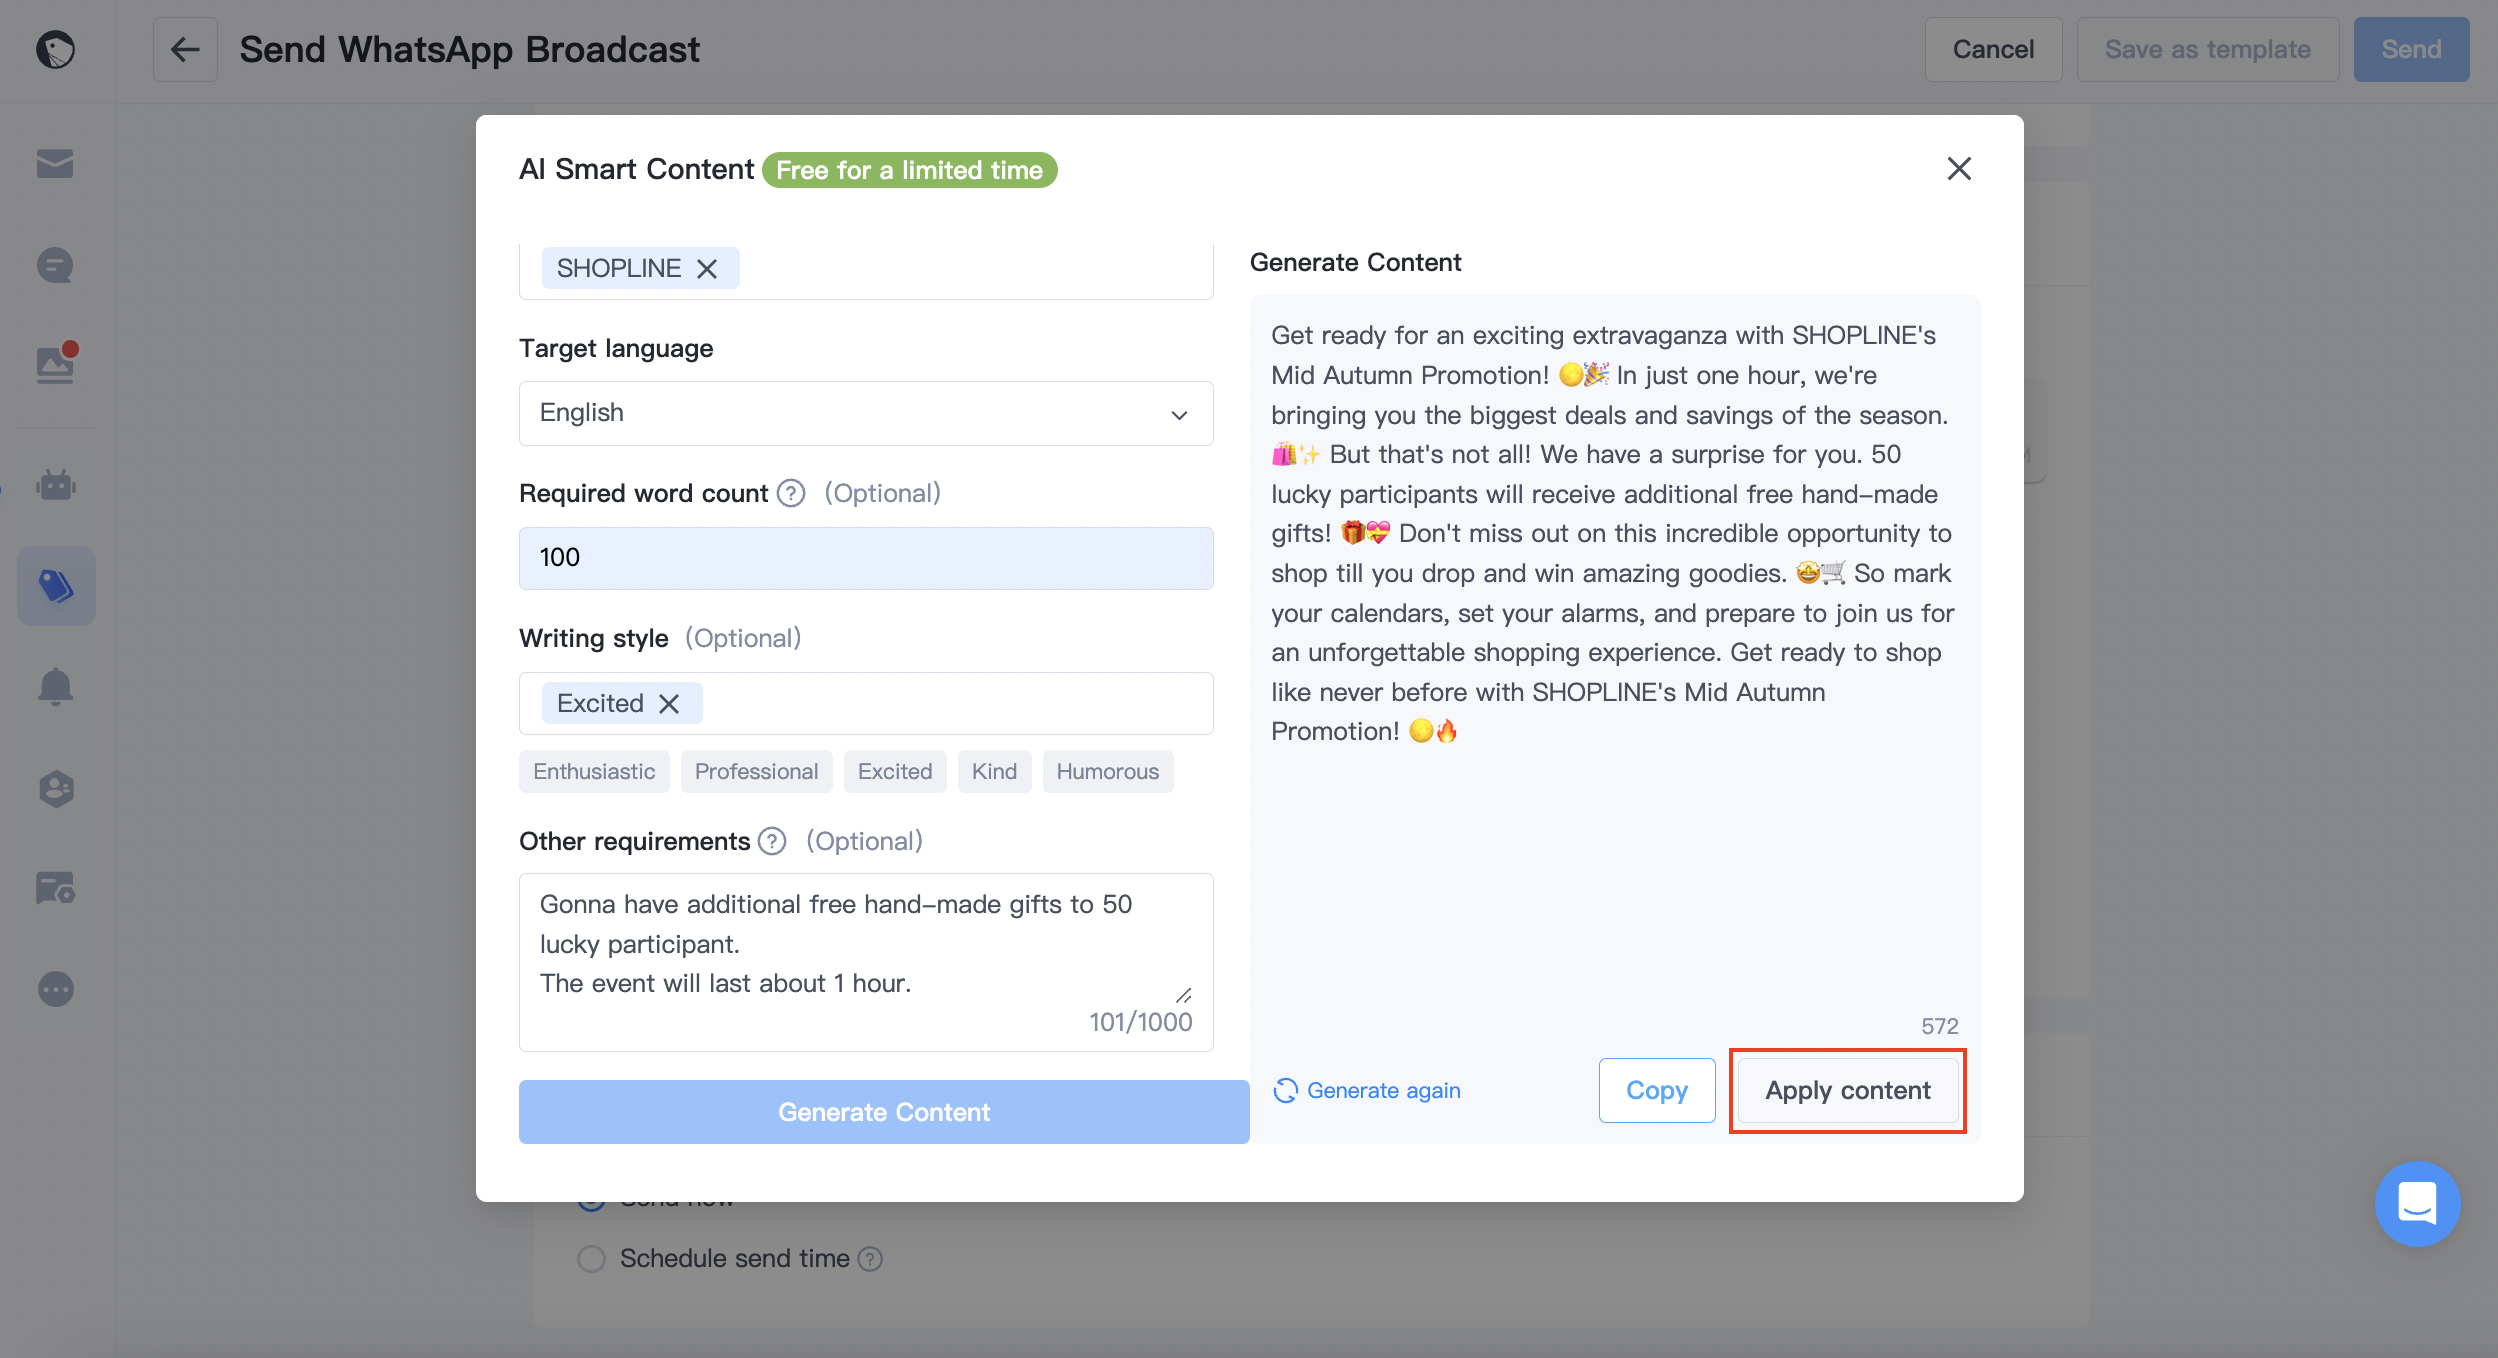The height and width of the screenshot is (1358, 2498).
Task: Click the Required word count field
Action: 866,558
